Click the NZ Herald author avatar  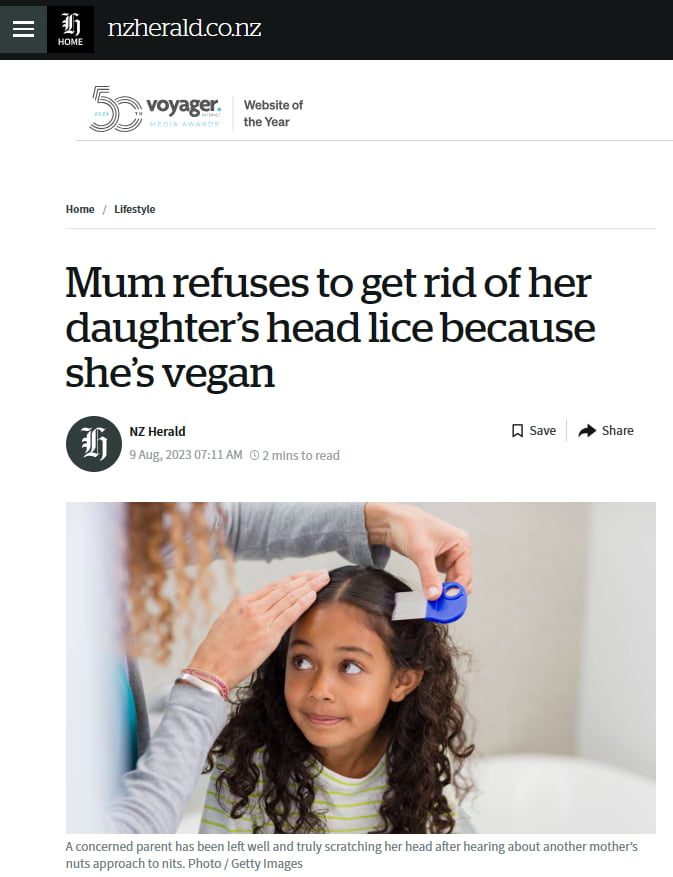[x=94, y=444]
